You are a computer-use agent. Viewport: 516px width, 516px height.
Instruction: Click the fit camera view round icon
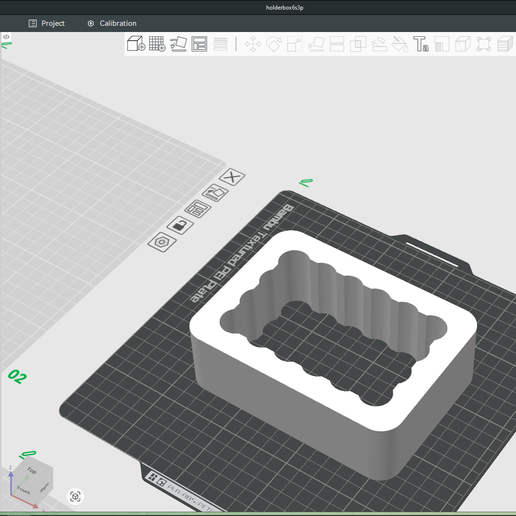pos(75,496)
